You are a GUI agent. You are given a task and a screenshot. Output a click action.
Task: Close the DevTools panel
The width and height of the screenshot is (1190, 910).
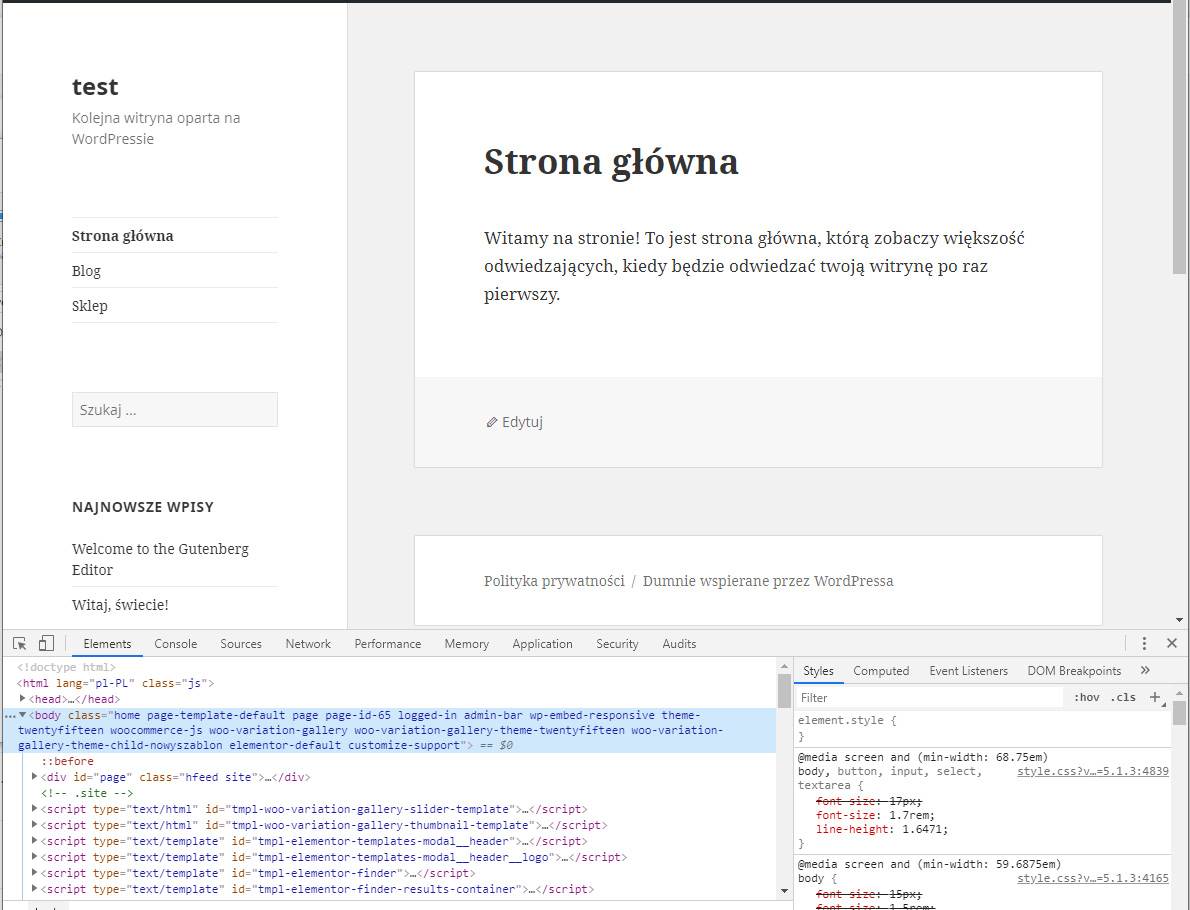pos(1172,644)
